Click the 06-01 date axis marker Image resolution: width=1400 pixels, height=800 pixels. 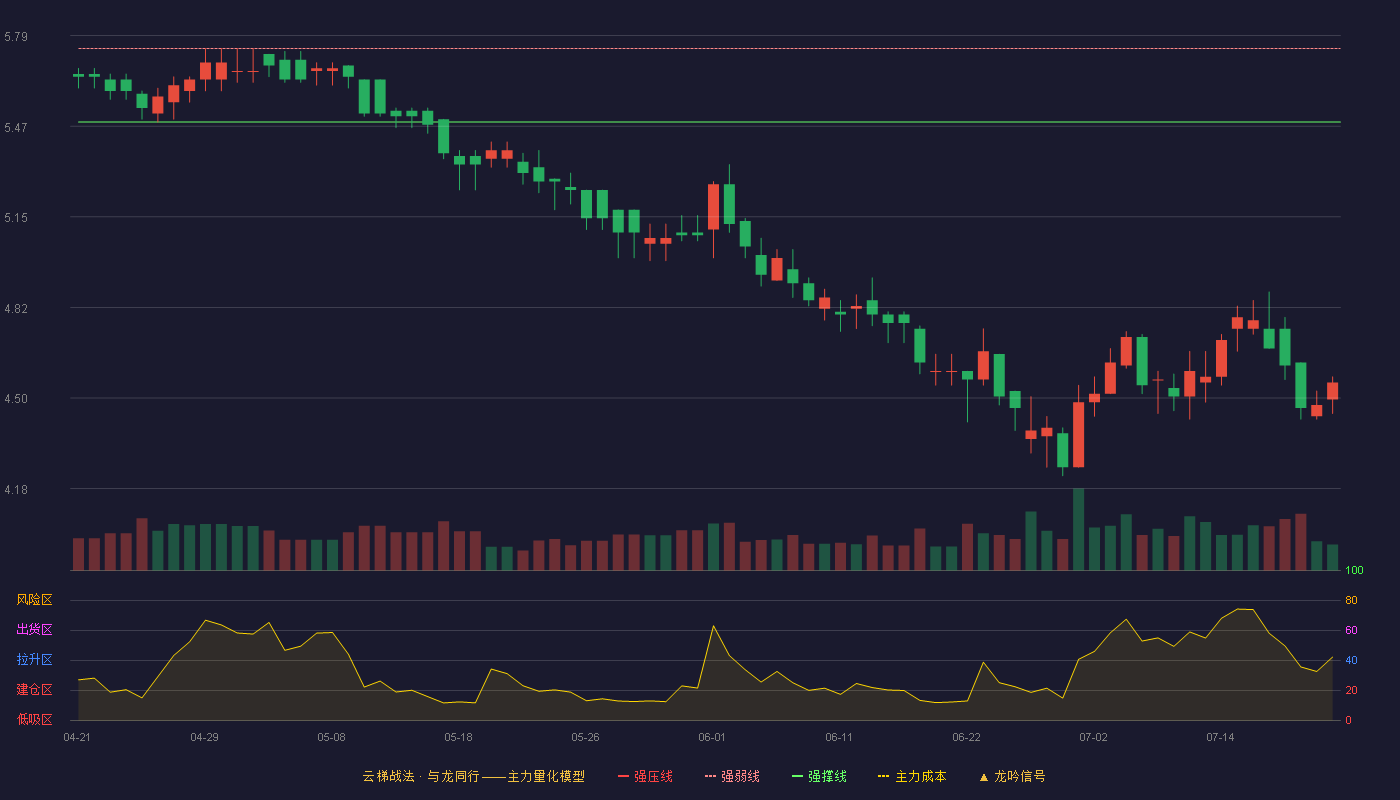tap(712, 737)
